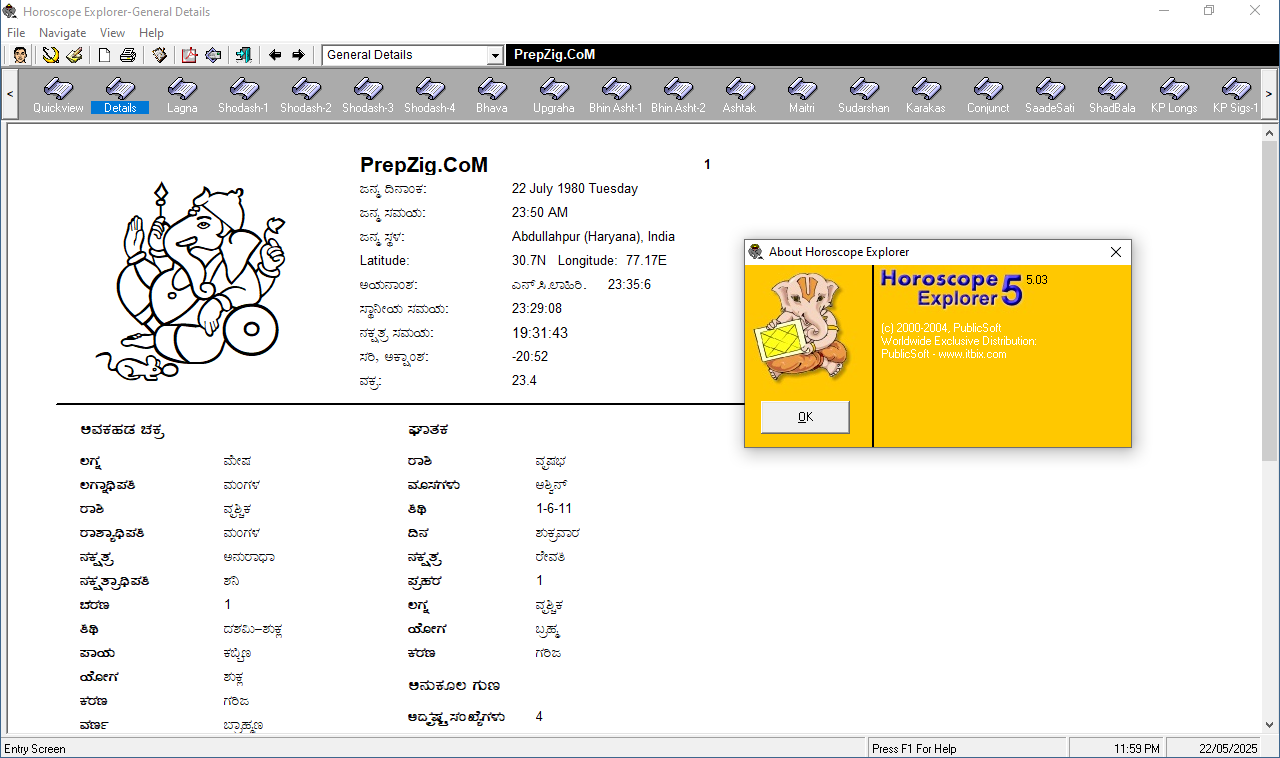Open the Karakas page
Viewport: 1280px width, 758px height.
[x=926, y=95]
